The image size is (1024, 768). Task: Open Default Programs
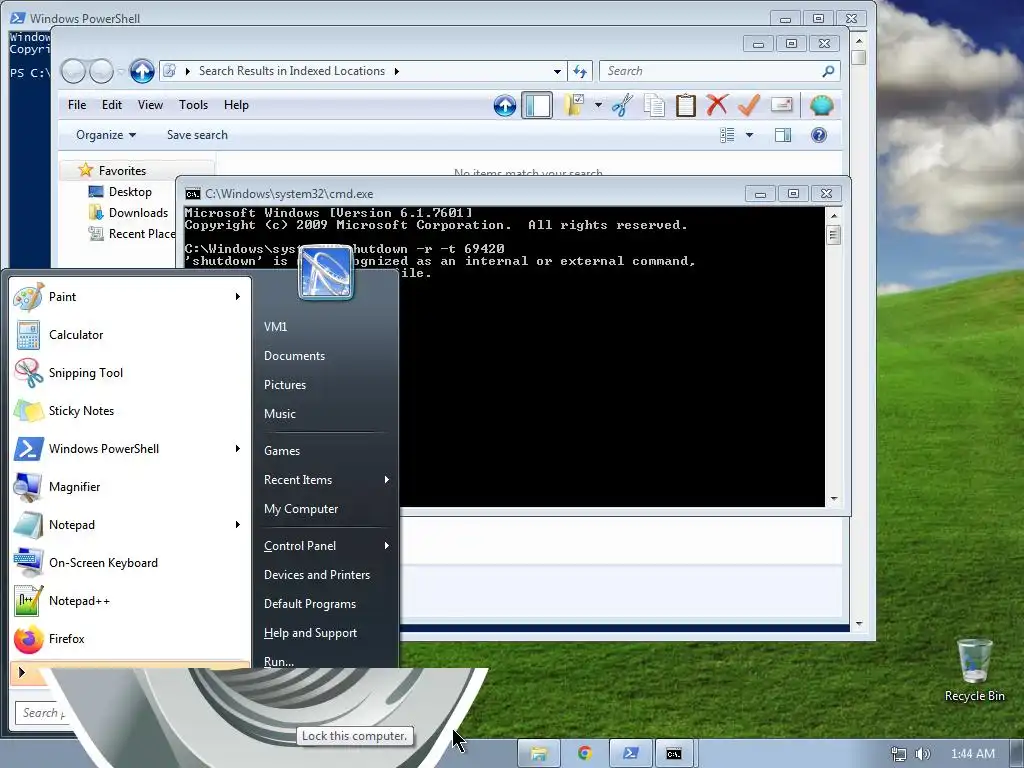point(310,604)
